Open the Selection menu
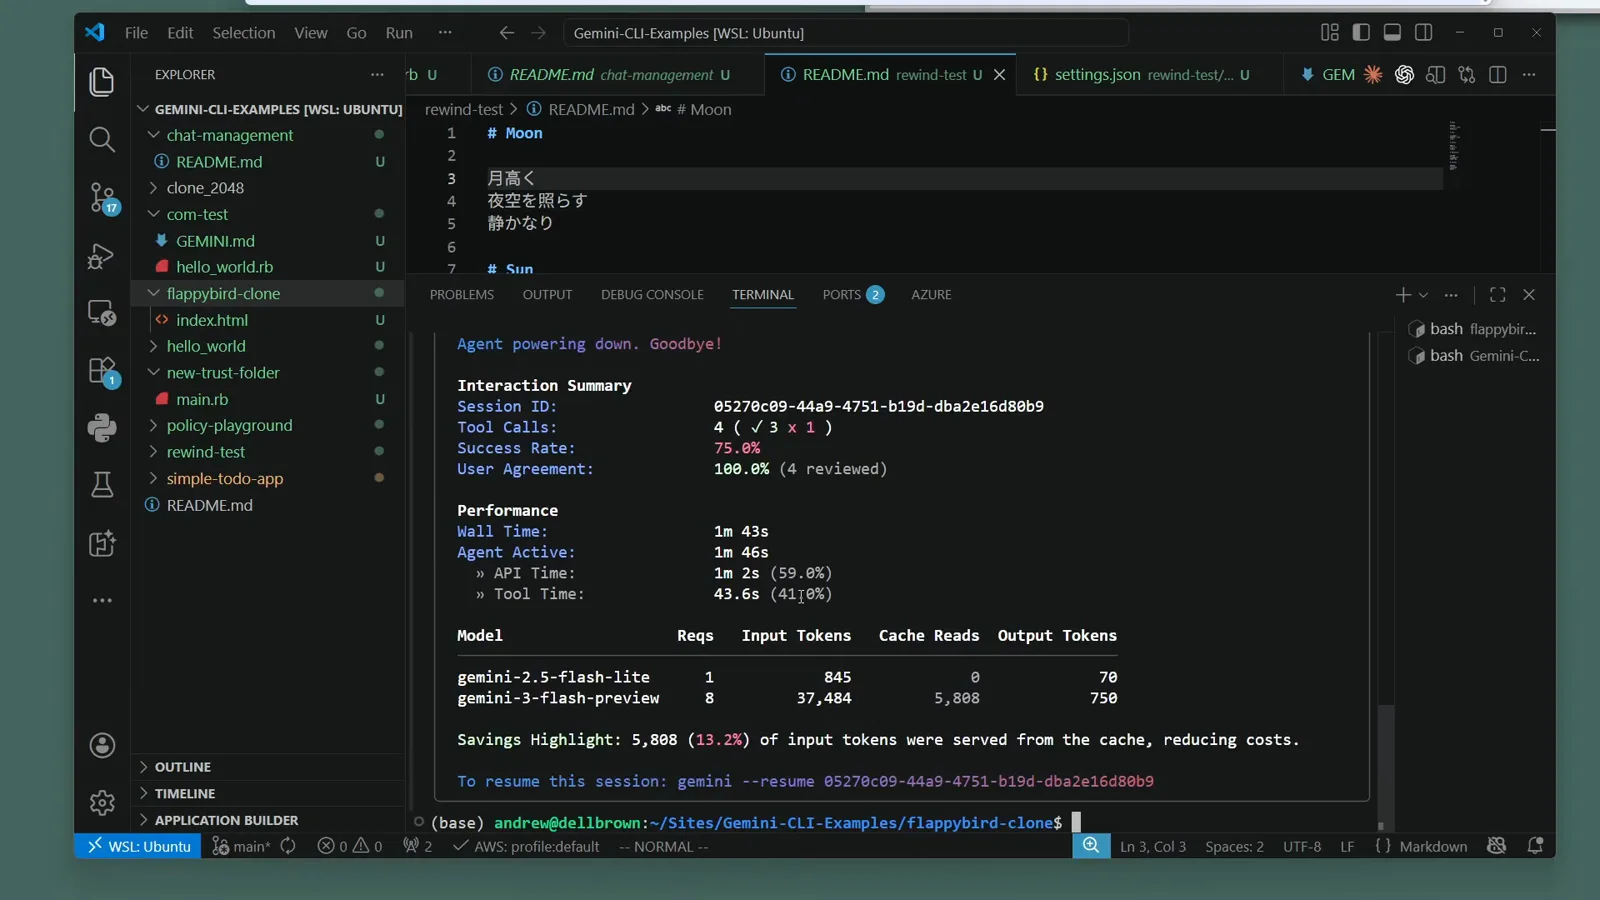The width and height of the screenshot is (1600, 900). click(x=243, y=33)
